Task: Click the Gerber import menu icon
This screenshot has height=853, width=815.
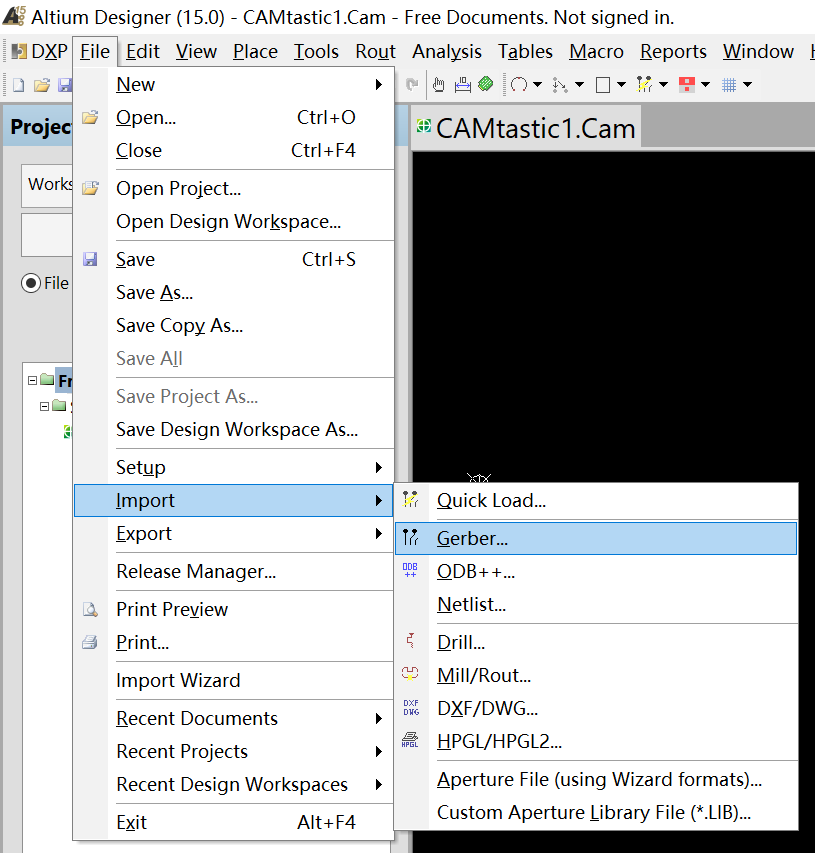Action: coord(411,537)
